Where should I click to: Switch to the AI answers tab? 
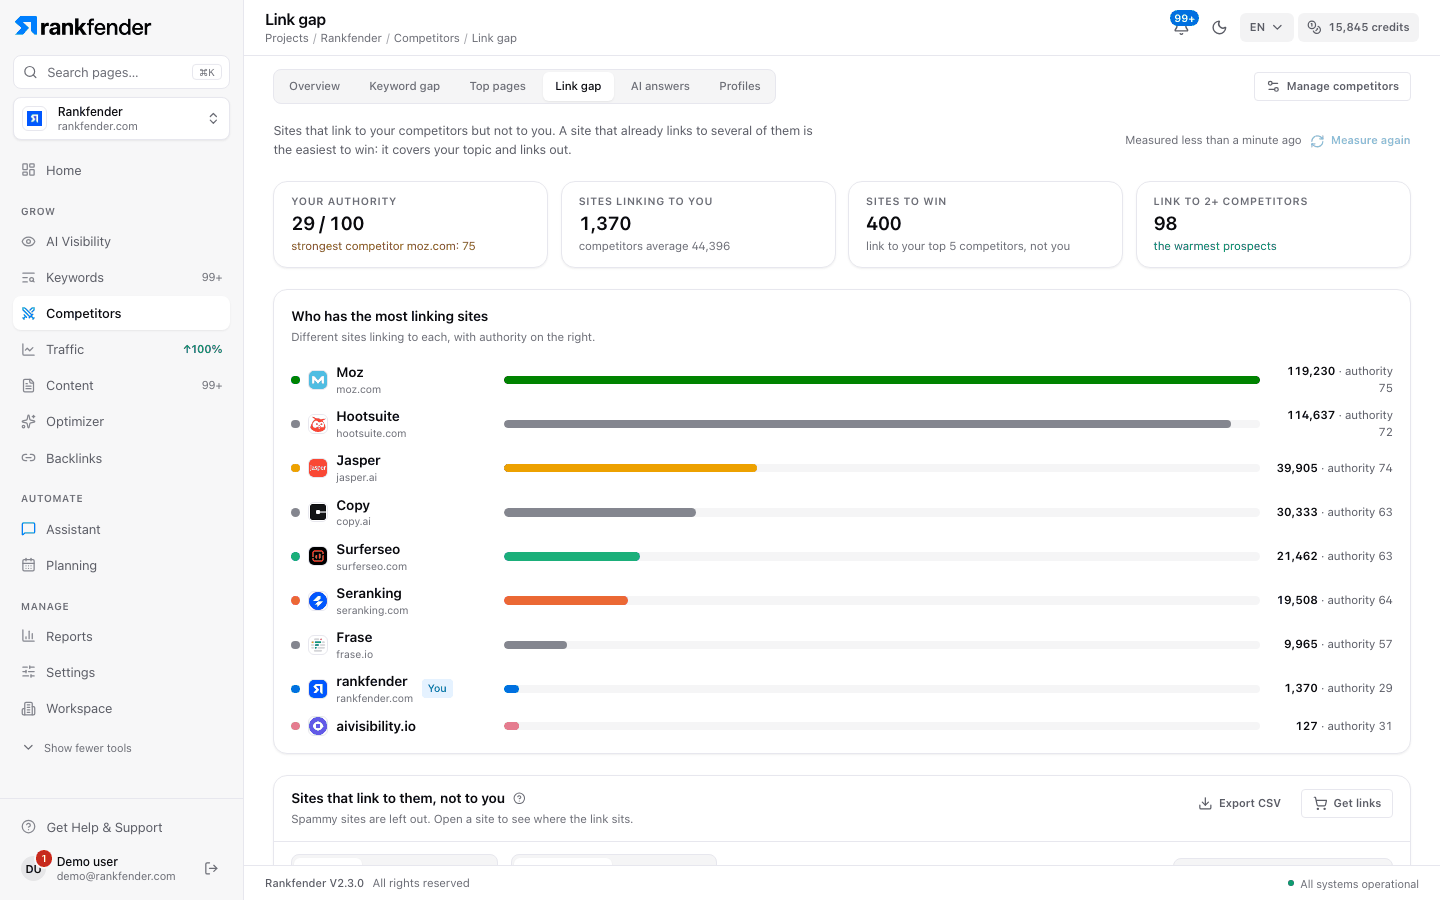click(x=660, y=86)
